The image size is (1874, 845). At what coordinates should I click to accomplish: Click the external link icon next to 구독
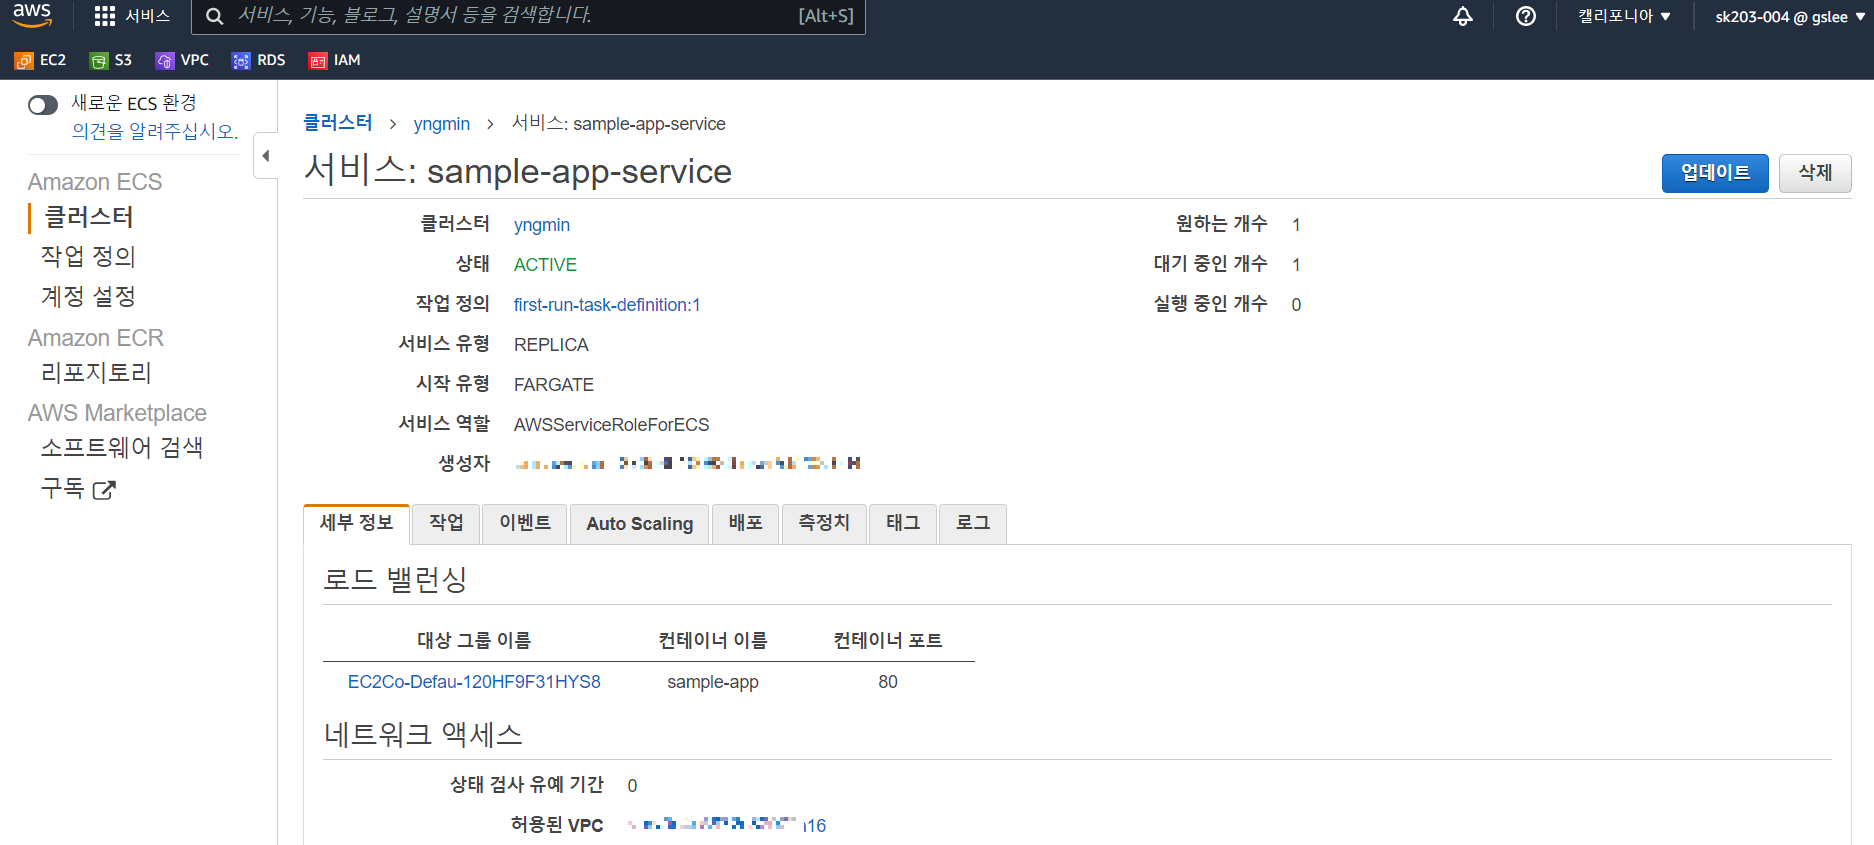coord(104,490)
